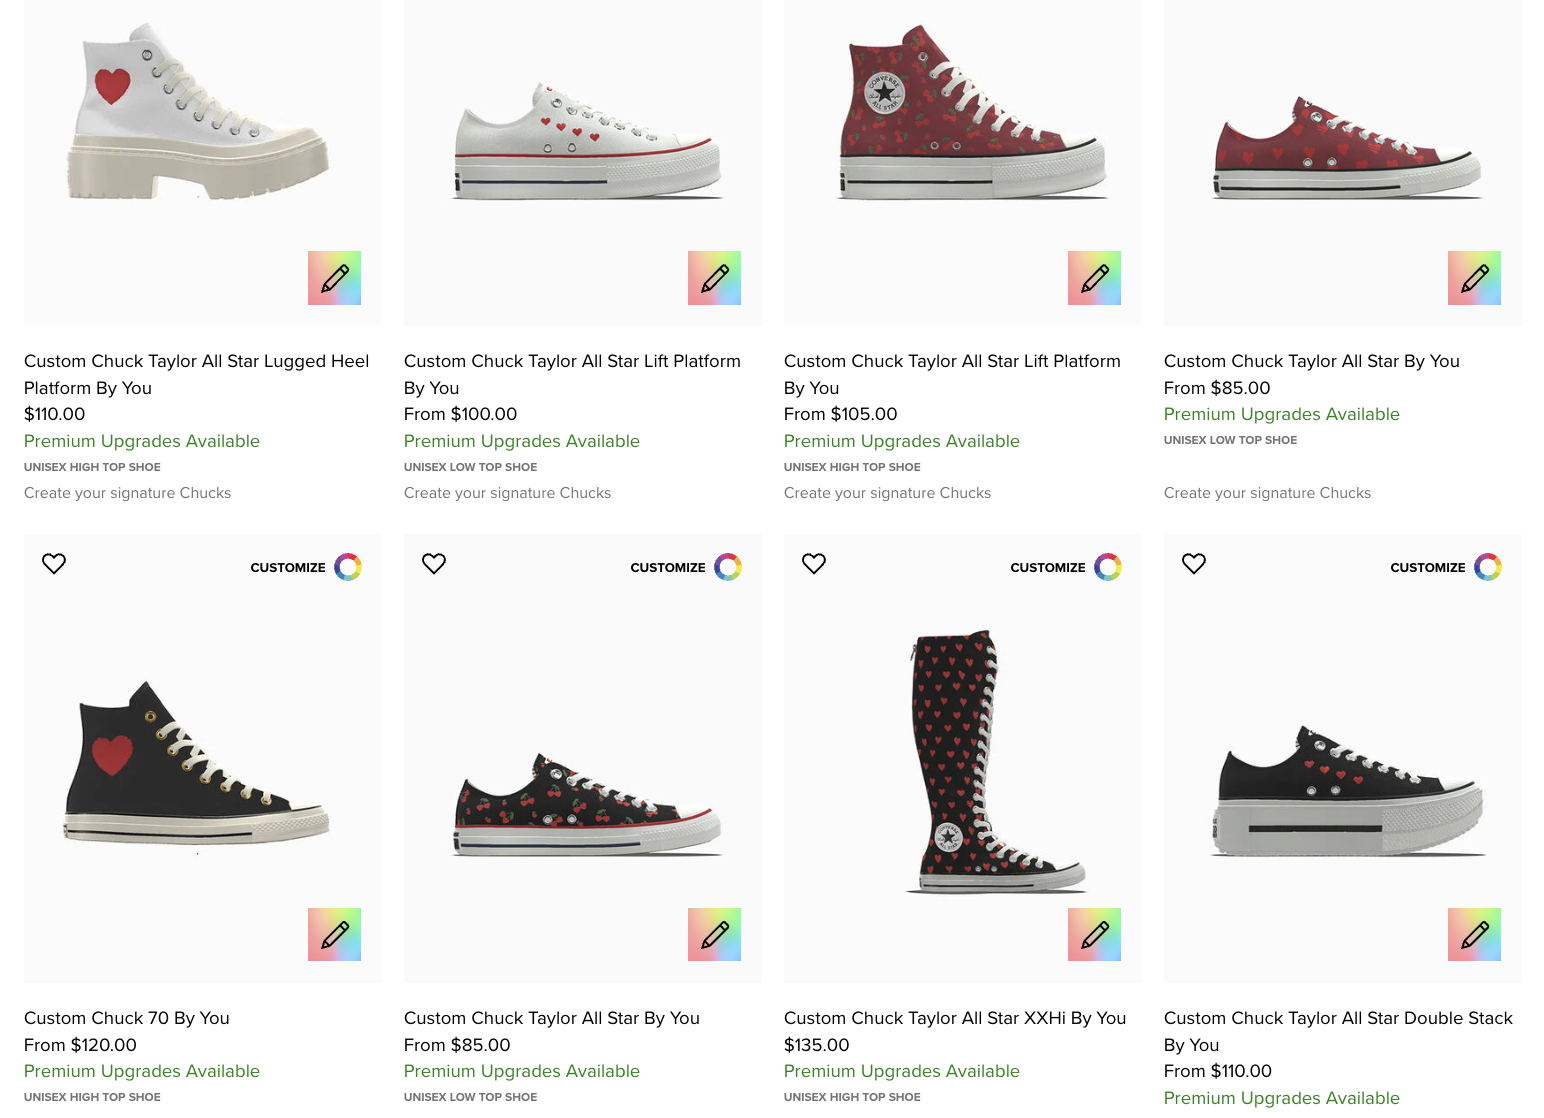Add Double Stack shoe to favorites
1544x1118 pixels.
1194,564
